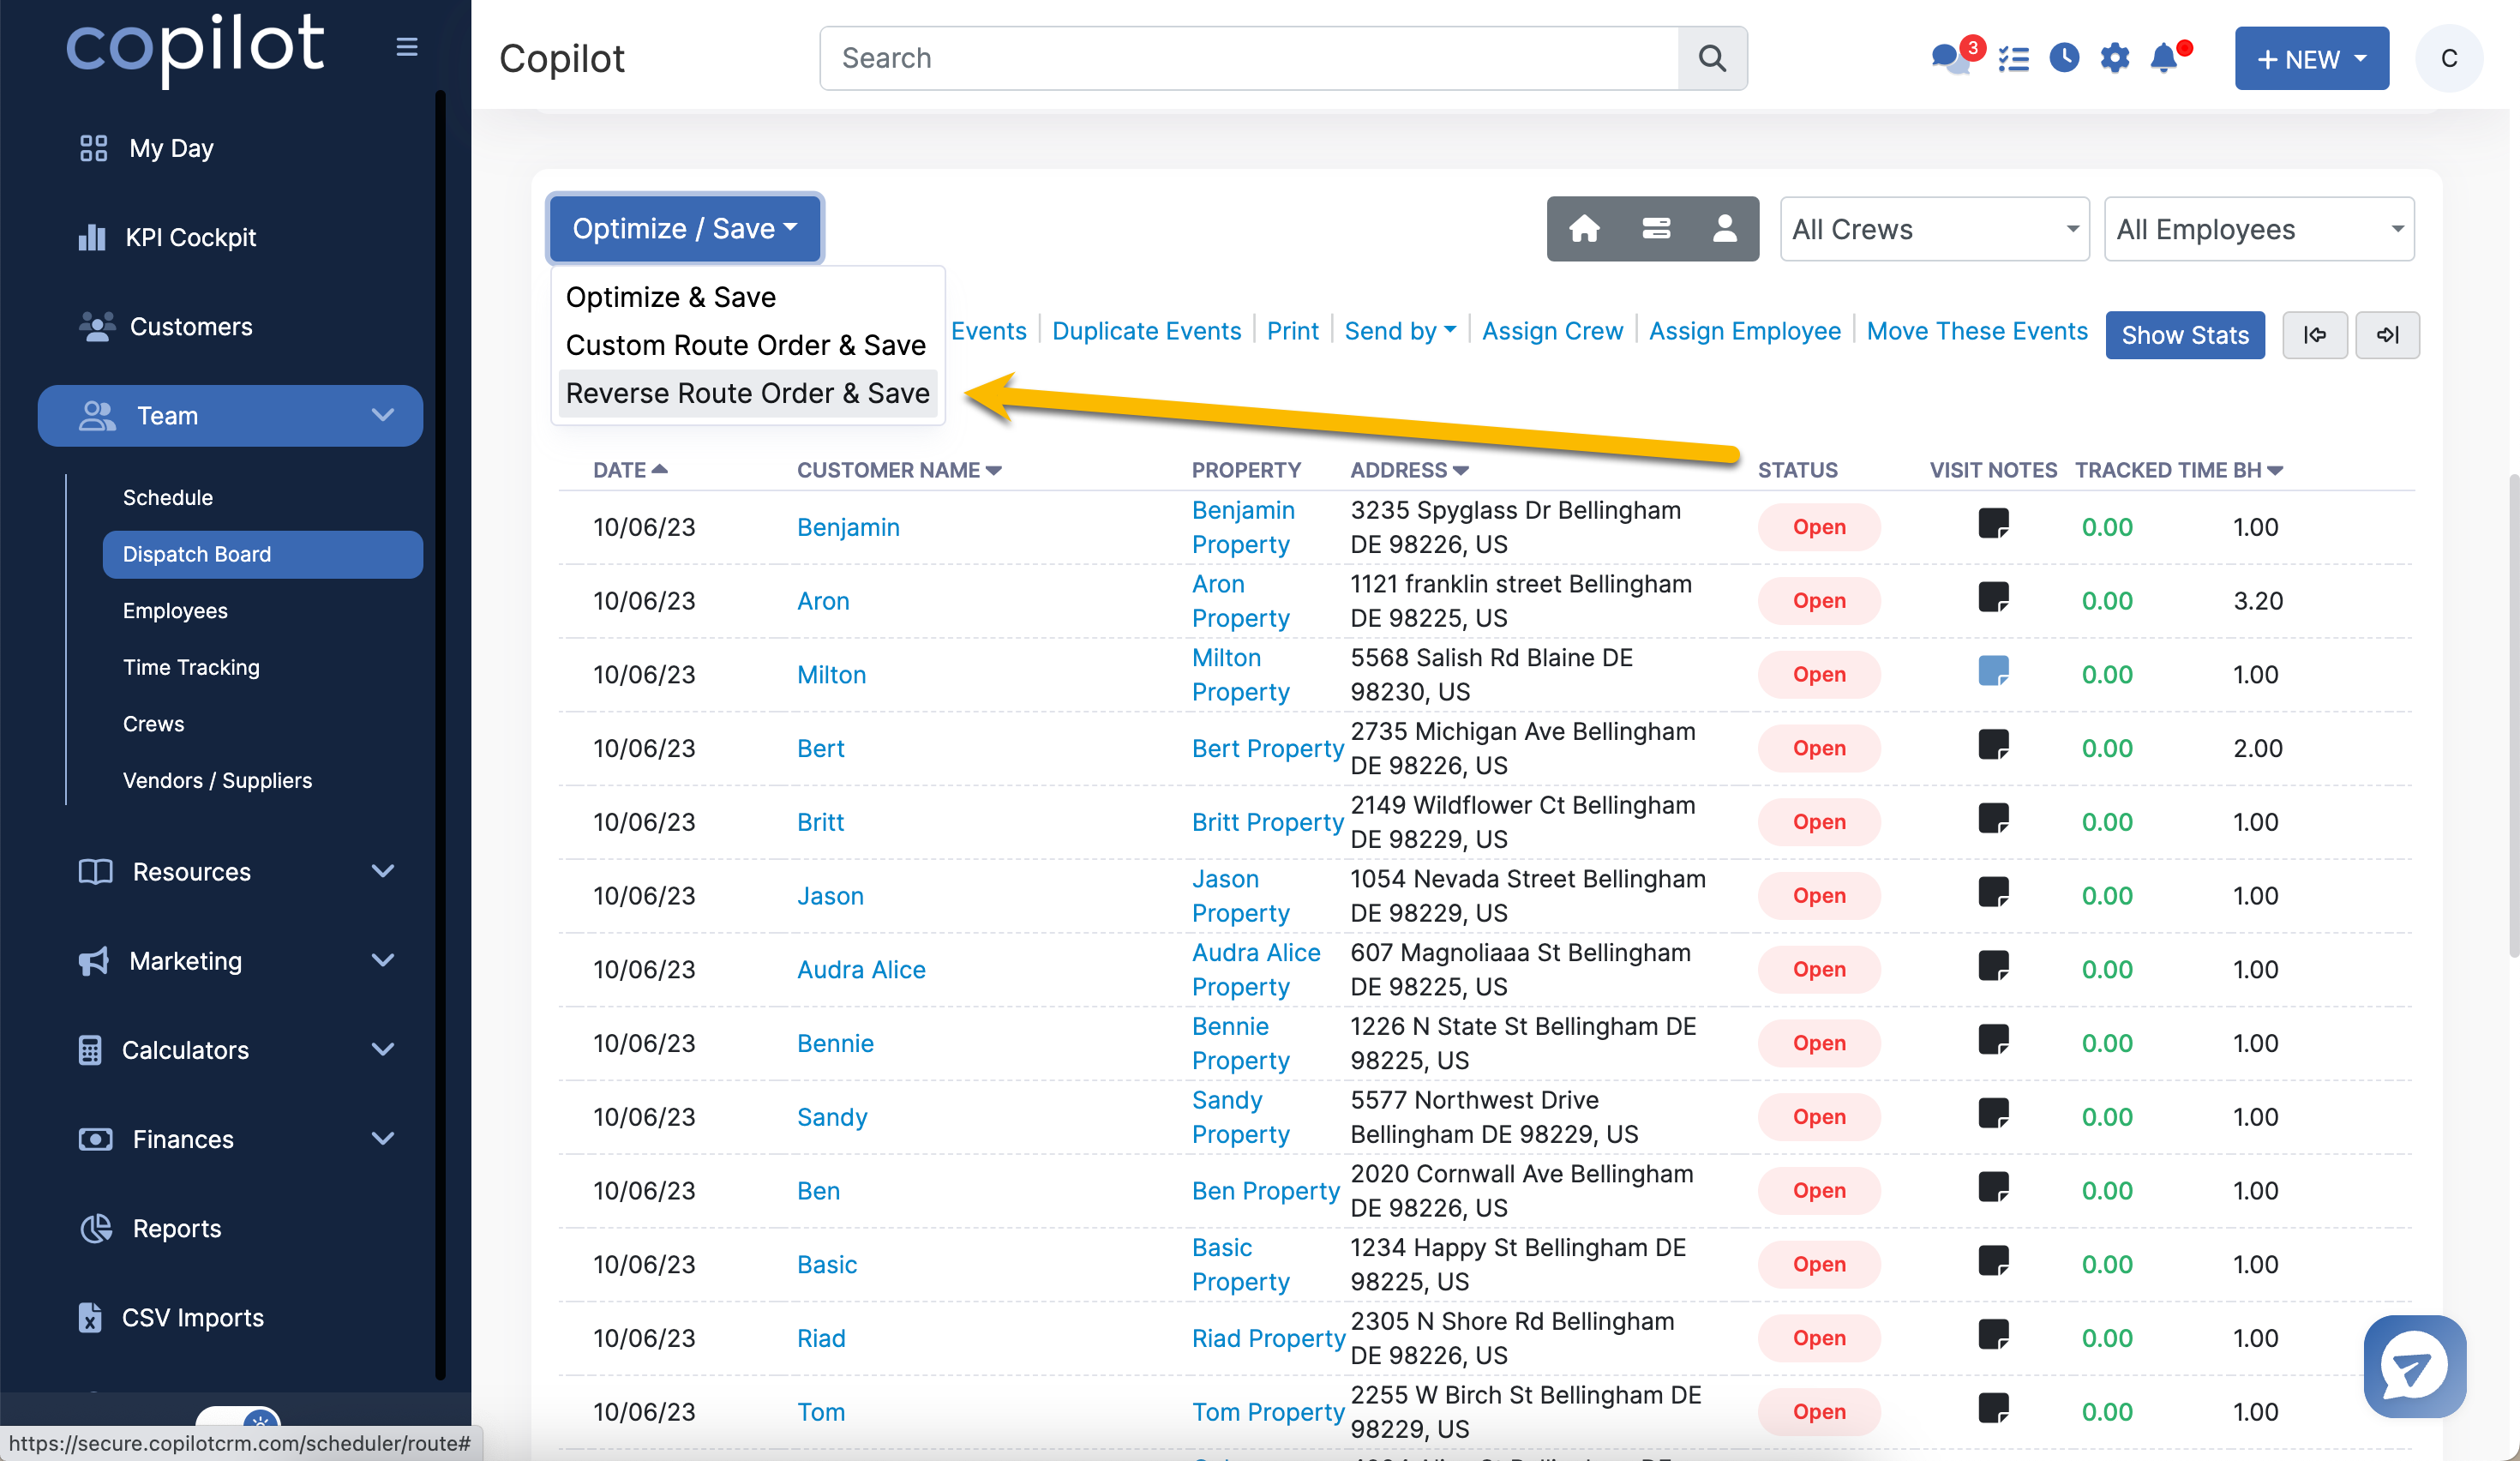The image size is (2520, 1461).
Task: Click Open status badge for Aron
Action: (x=1818, y=601)
